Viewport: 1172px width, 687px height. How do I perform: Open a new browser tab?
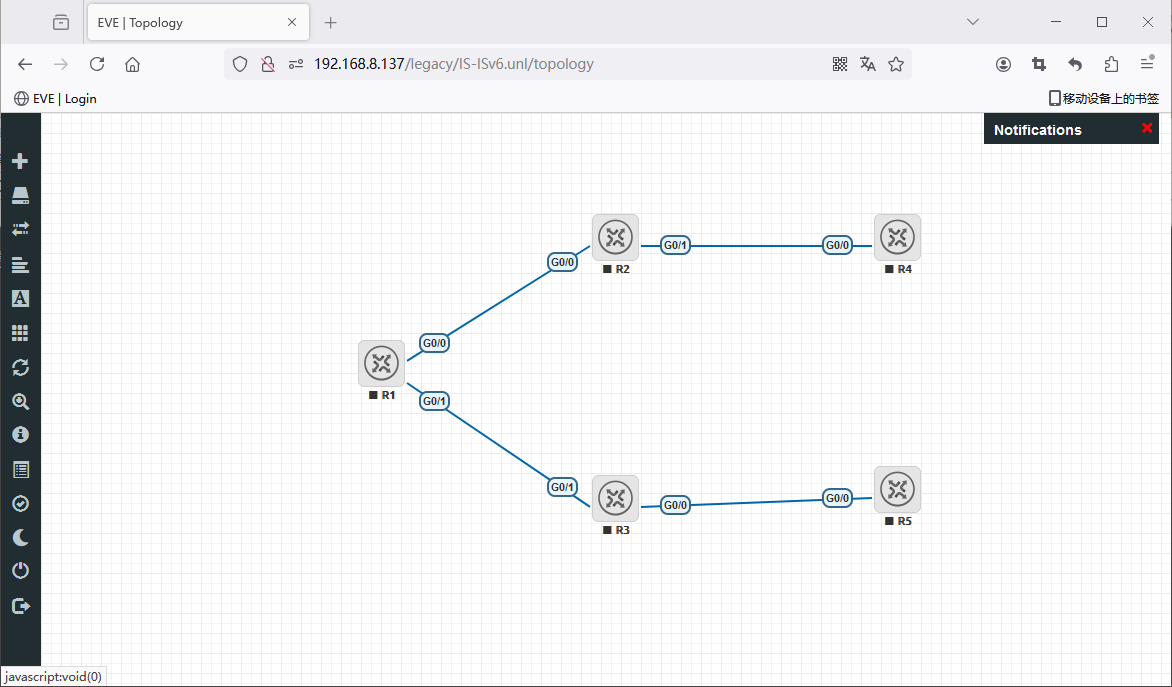click(x=331, y=22)
